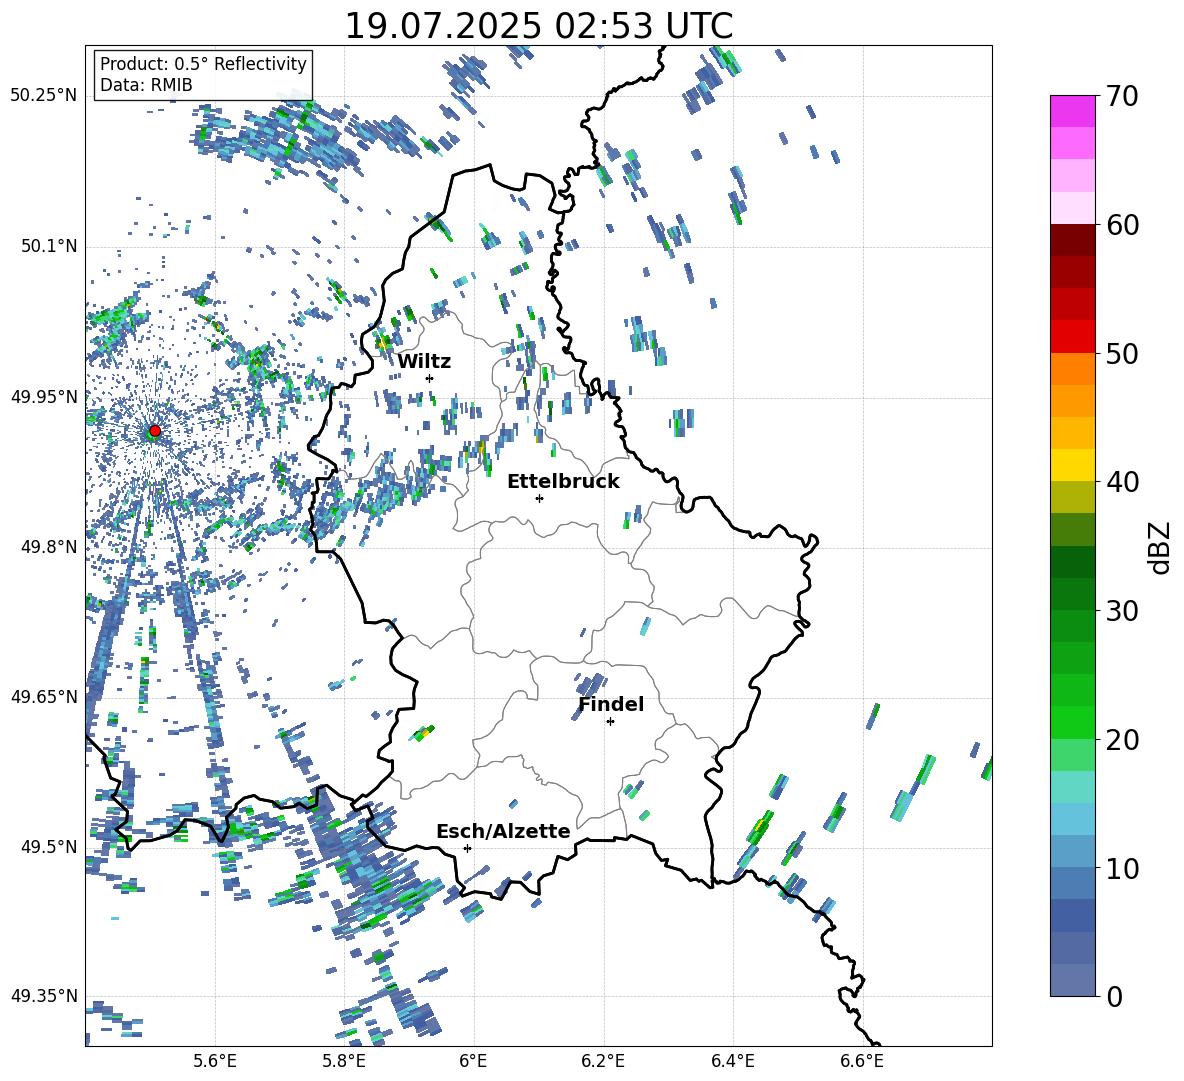Viewport: 1184px width, 1081px height.
Task: Click the 49.65°N latitude label
Action: [44, 696]
